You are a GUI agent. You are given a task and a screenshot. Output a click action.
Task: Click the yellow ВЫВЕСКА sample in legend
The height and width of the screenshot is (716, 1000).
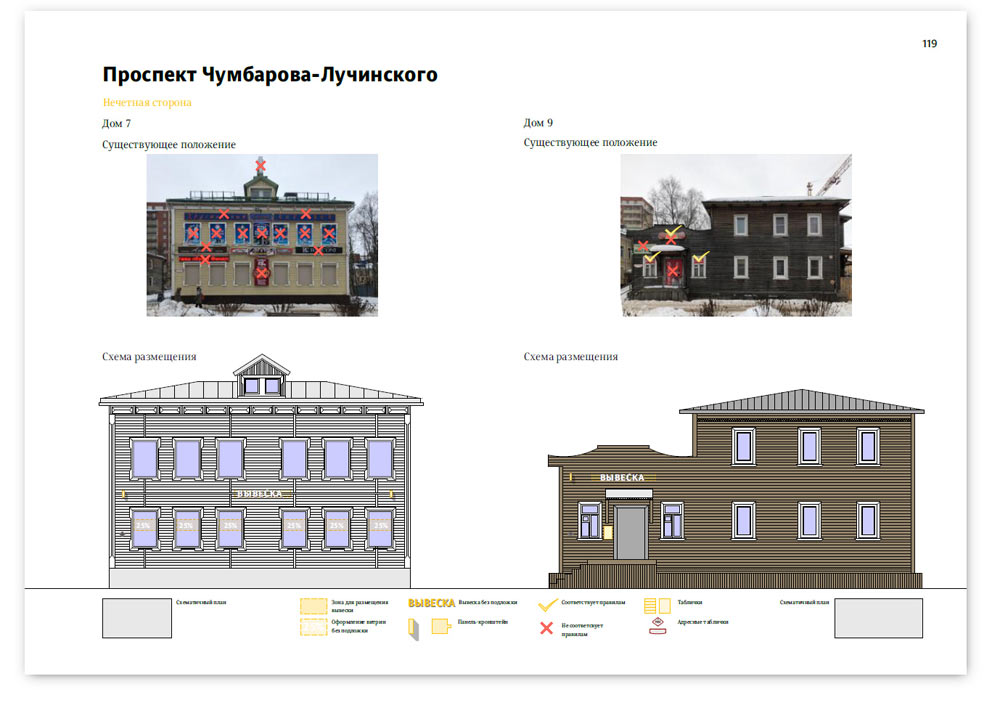pyautogui.click(x=431, y=603)
